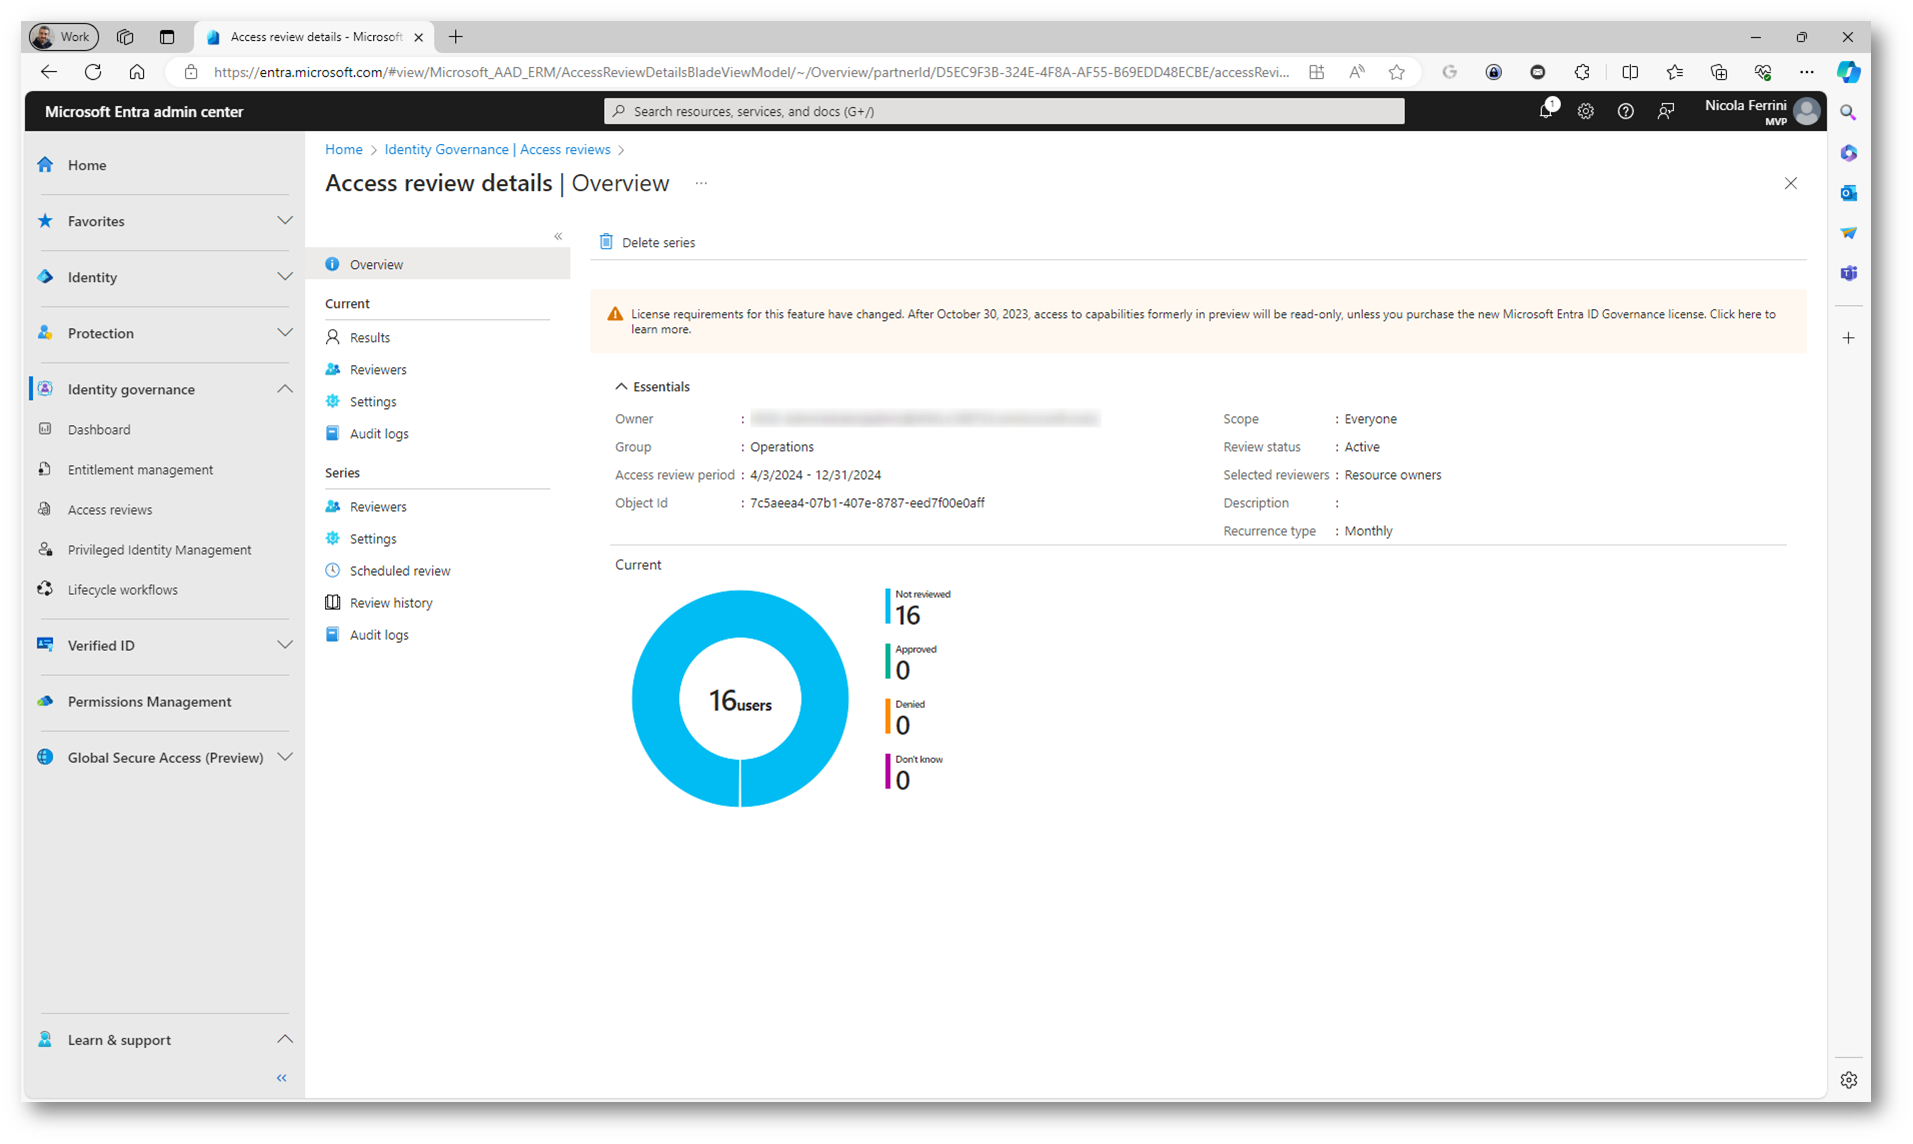The image size is (1913, 1144).
Task: Click the browser refresh icon
Action: [x=93, y=72]
